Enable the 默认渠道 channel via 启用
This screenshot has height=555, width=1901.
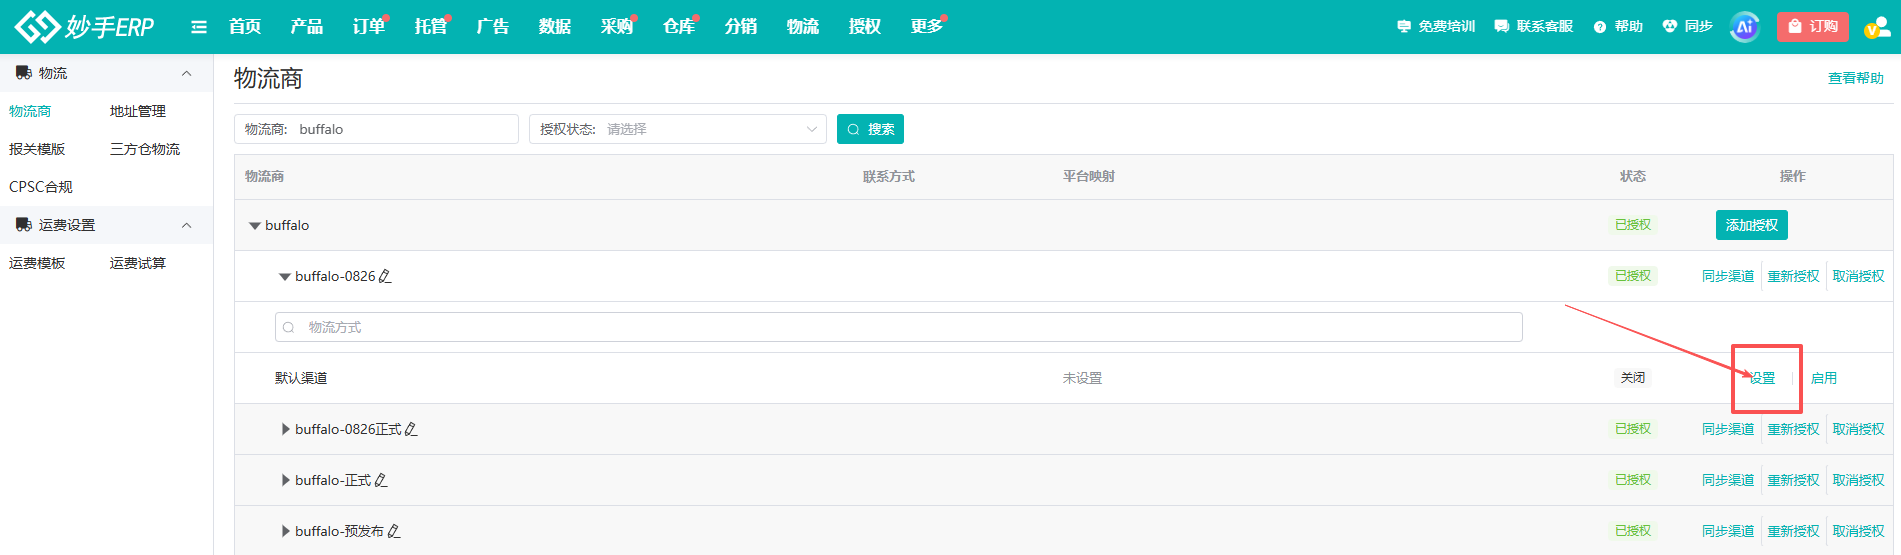coord(1824,378)
